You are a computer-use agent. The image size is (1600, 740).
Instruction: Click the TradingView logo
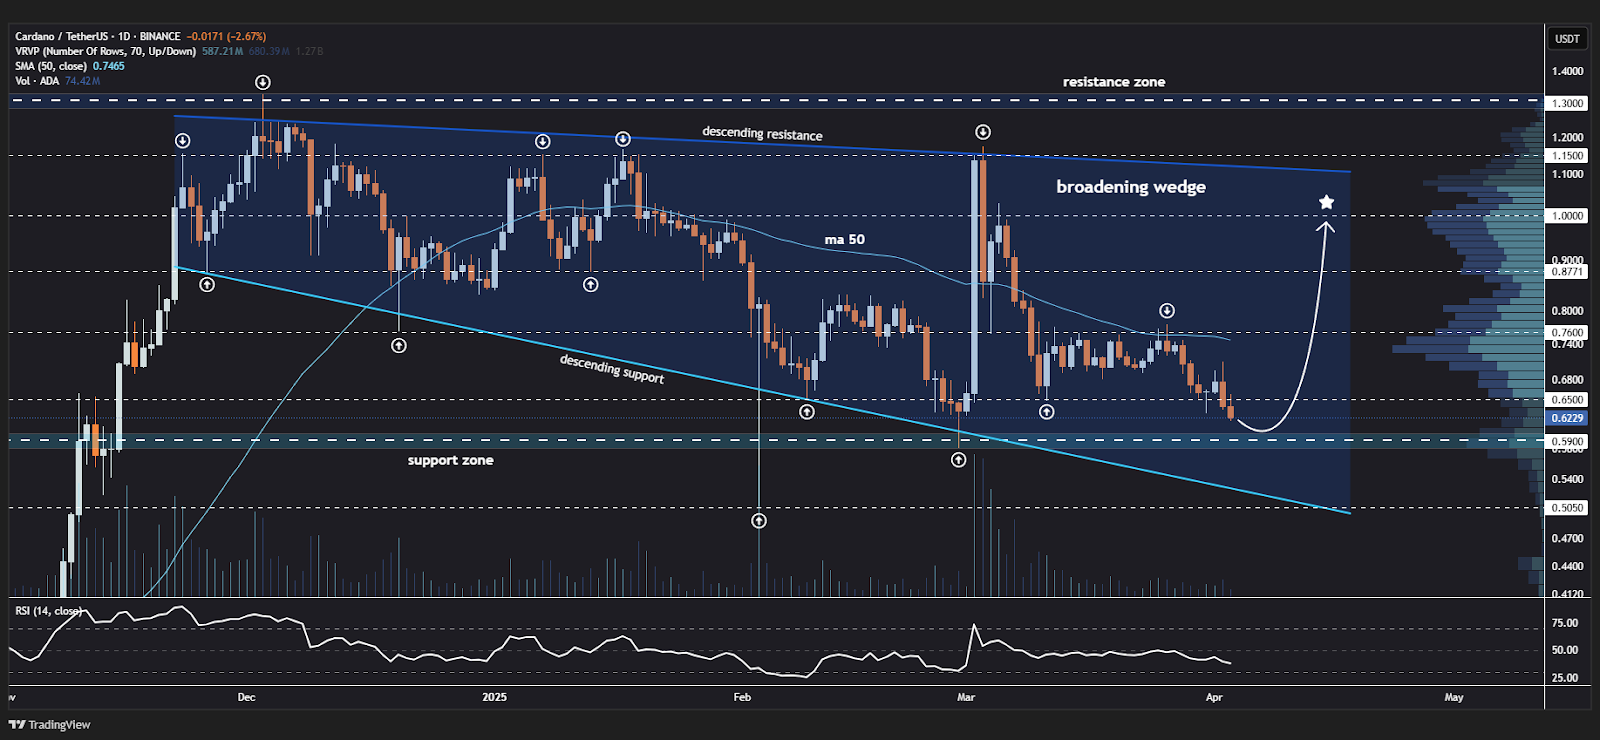50,724
